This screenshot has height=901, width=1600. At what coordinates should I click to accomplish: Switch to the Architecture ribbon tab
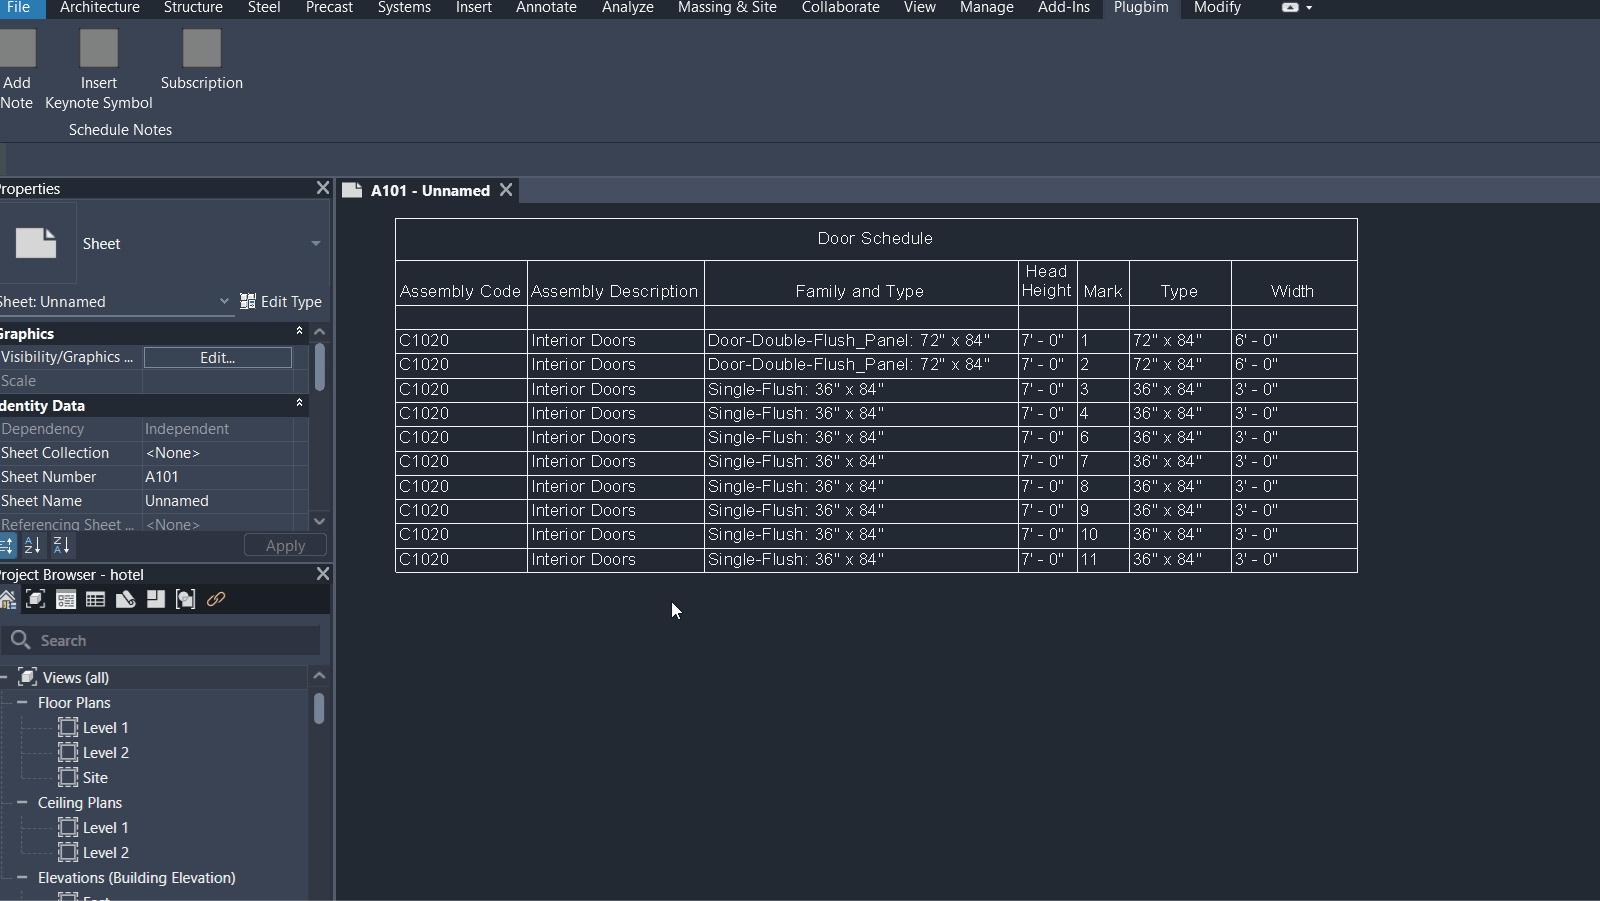[100, 7]
